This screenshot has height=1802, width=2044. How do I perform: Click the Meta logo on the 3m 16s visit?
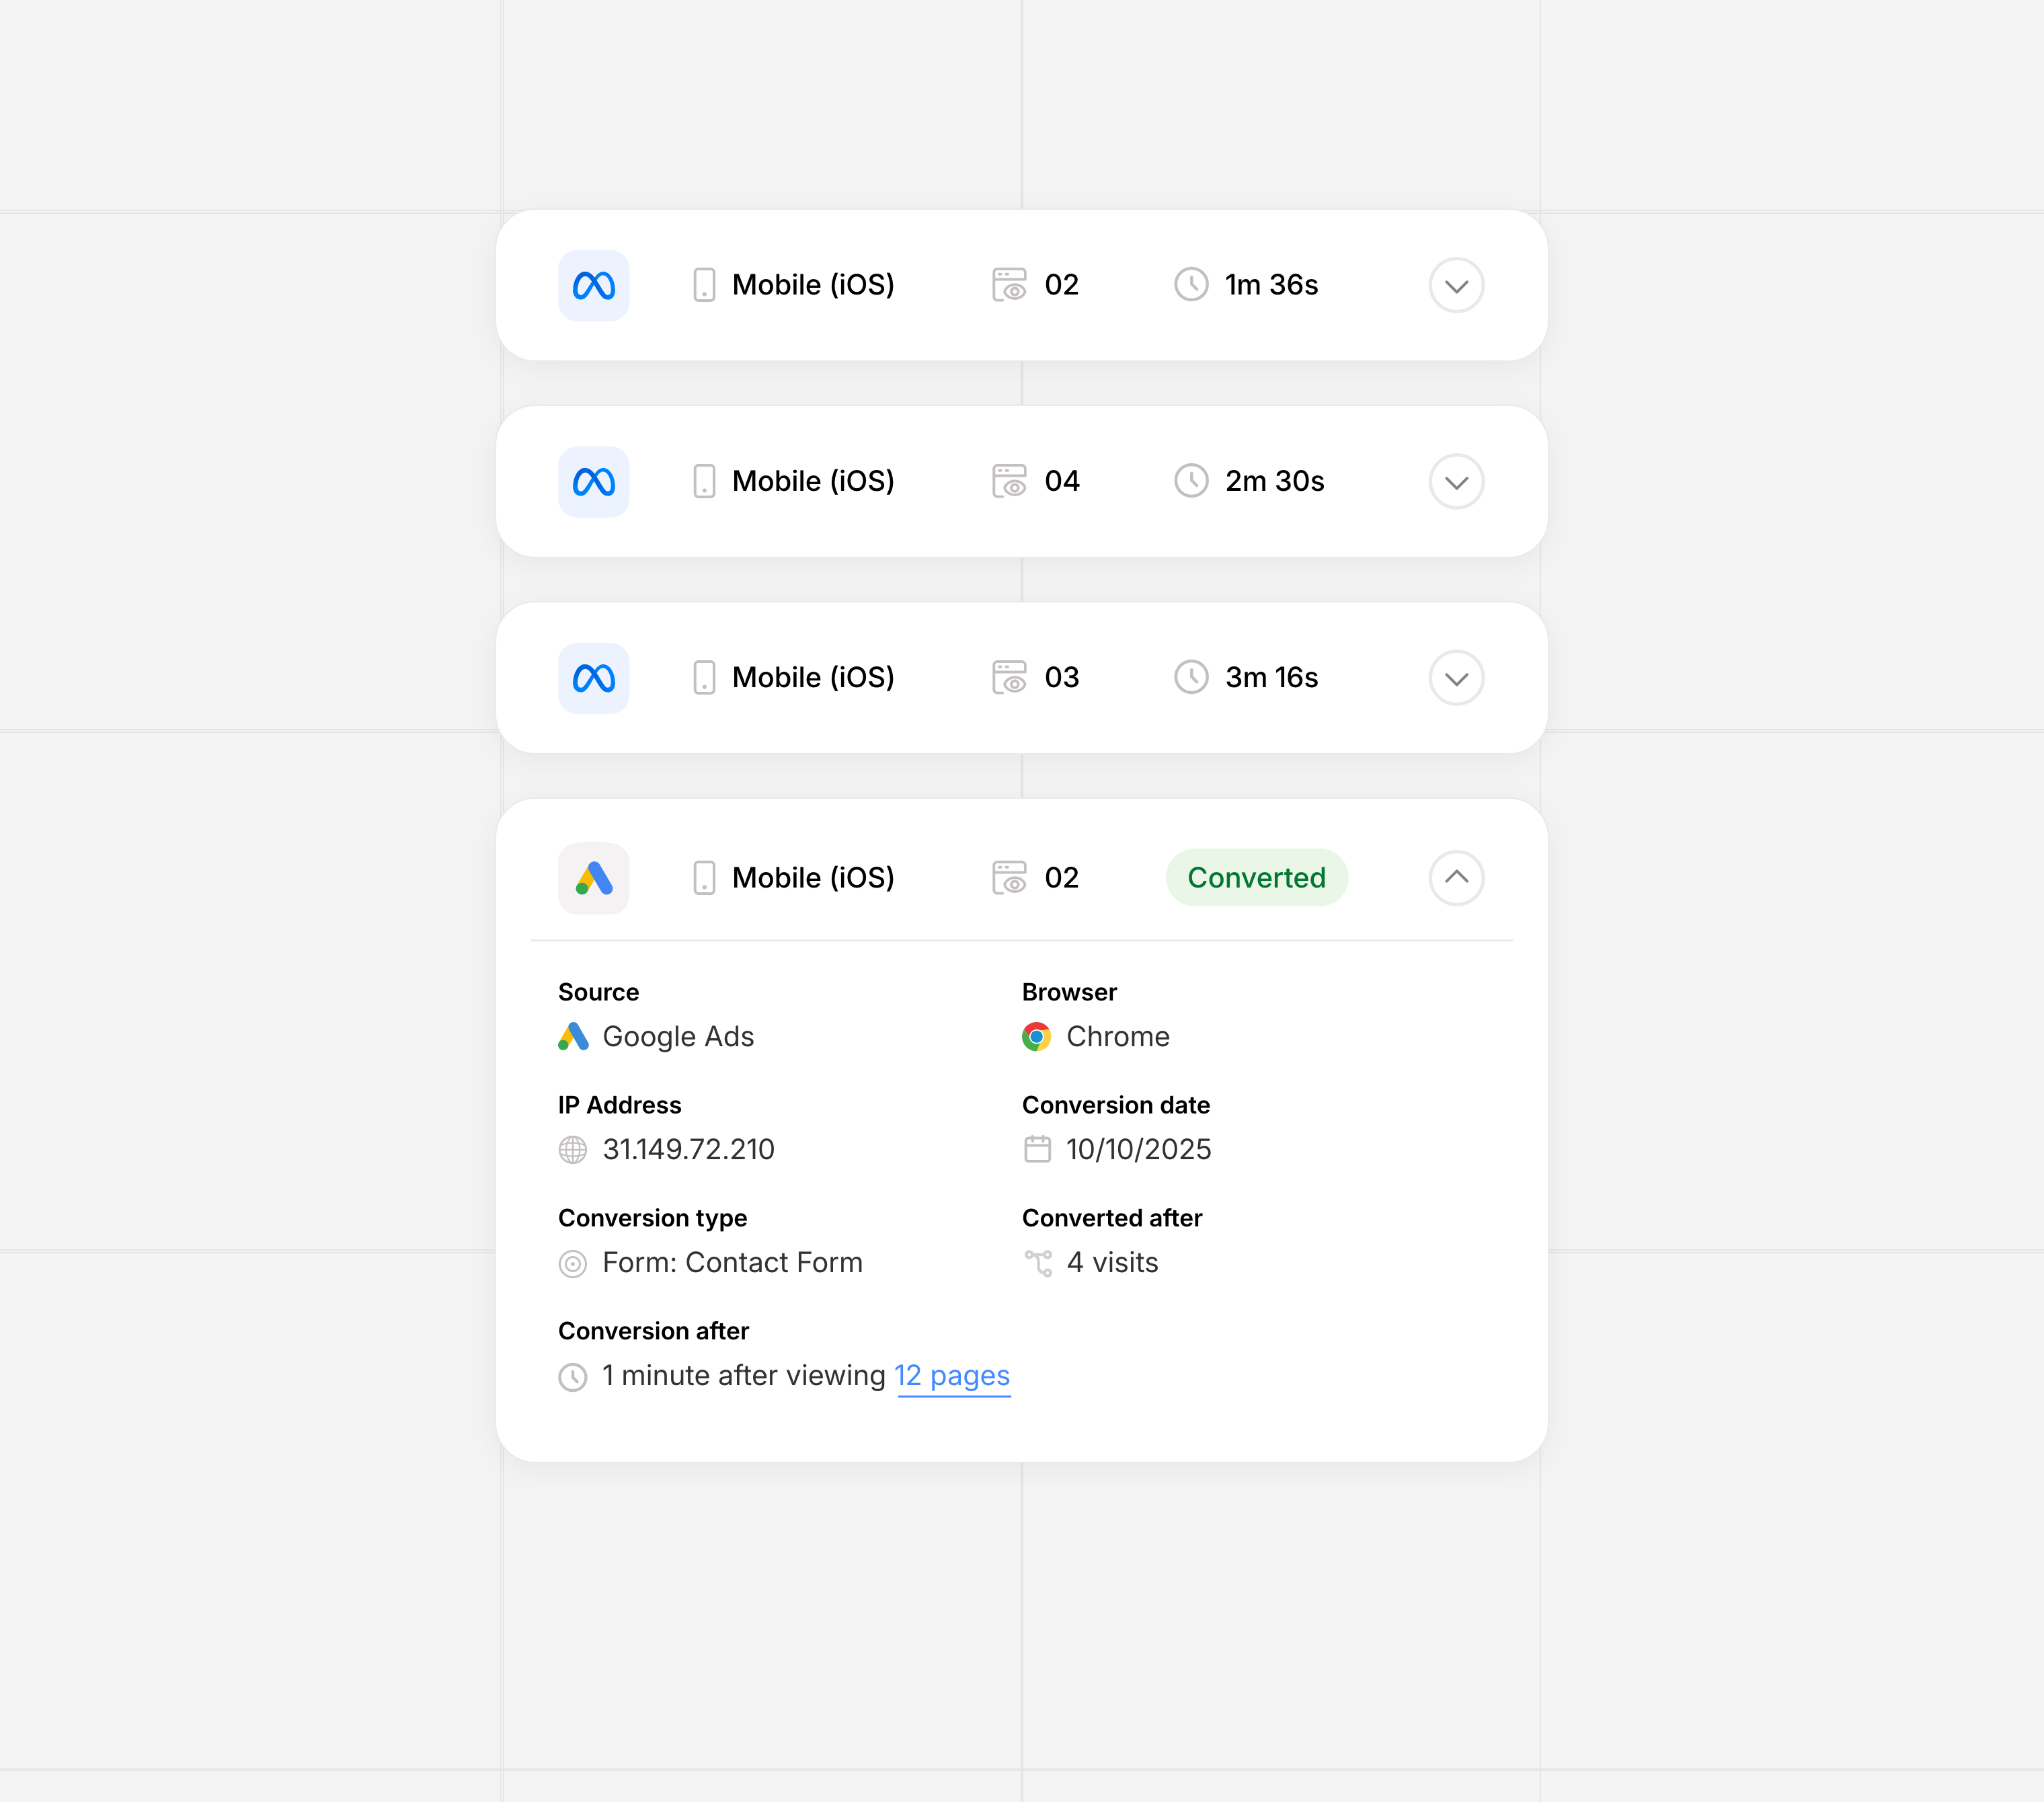click(x=593, y=678)
